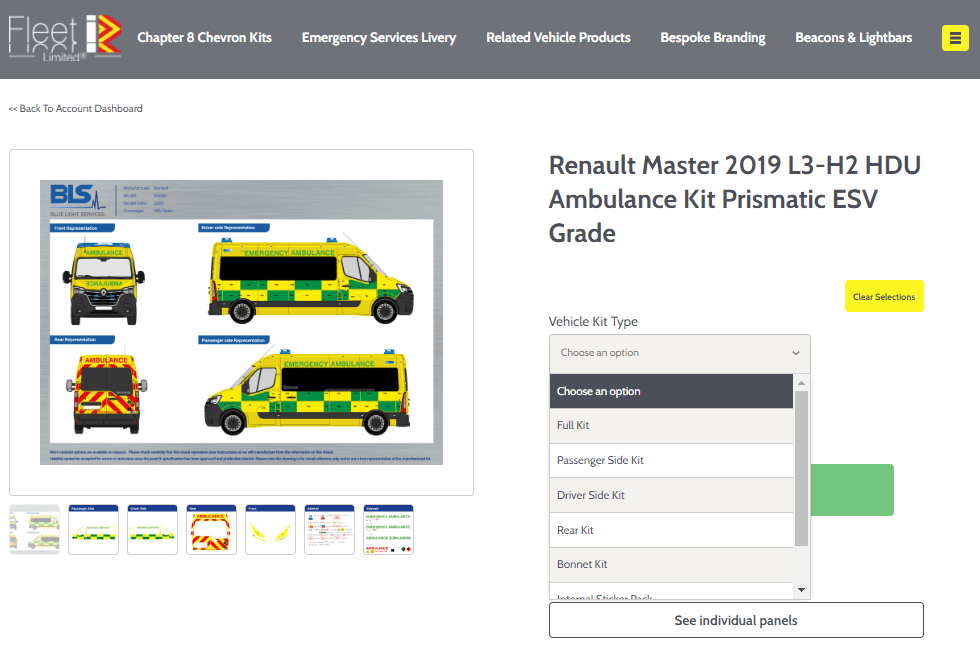Choose Rear Kit option
Image resolution: width=980 pixels, height=662 pixels.
[671, 531]
